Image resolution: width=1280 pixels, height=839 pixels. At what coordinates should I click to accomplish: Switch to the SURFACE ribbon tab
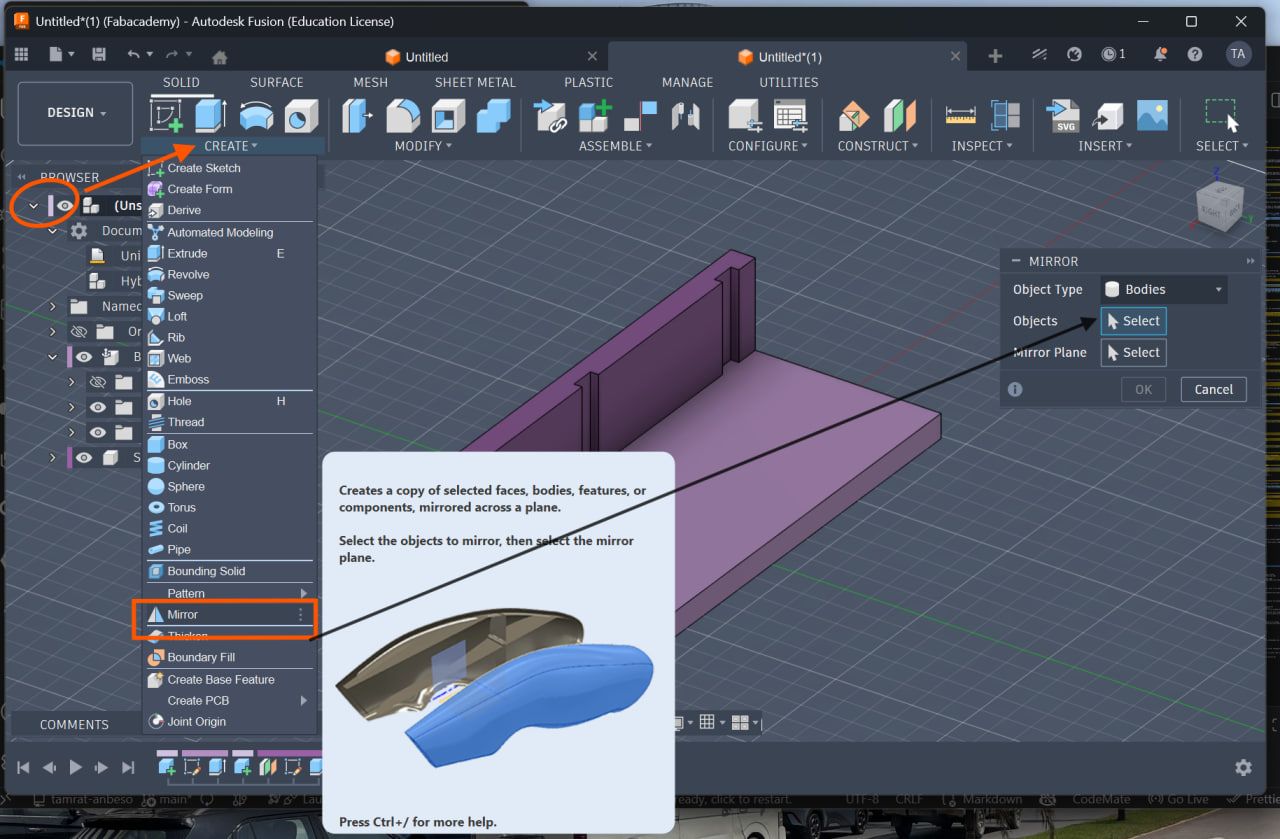[x=277, y=82]
